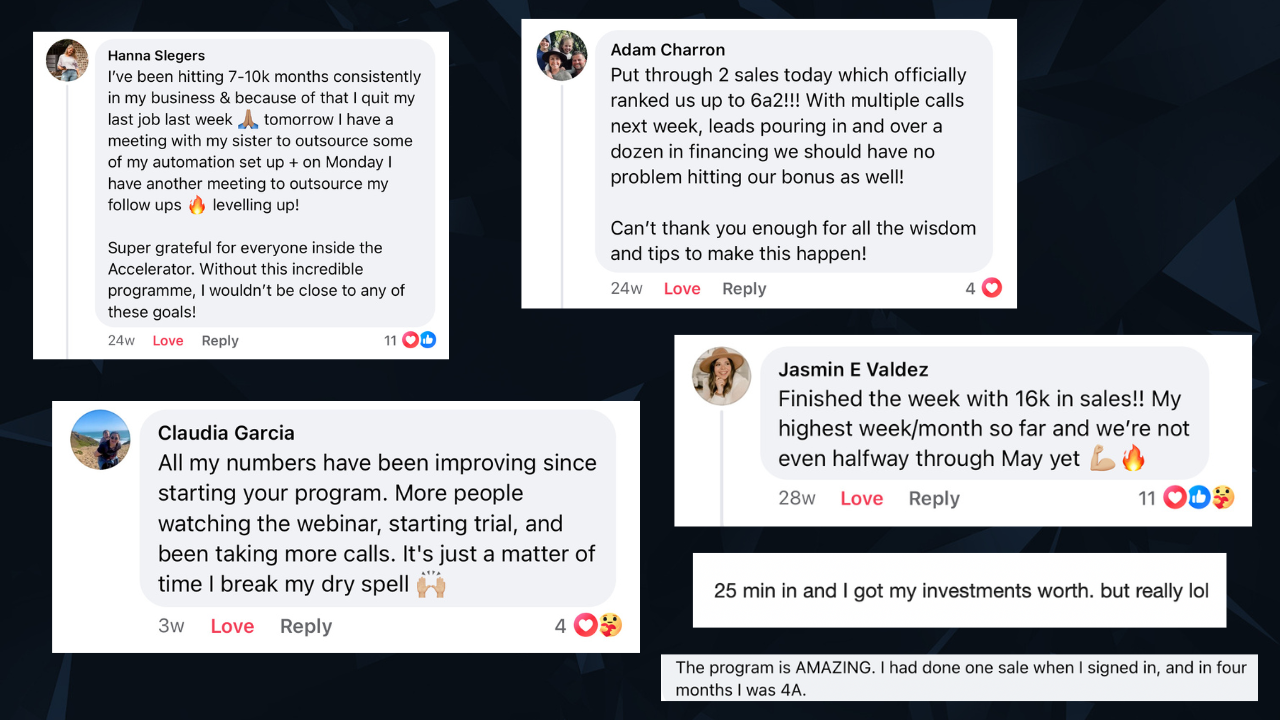Image resolution: width=1280 pixels, height=720 pixels.
Task: Open the Claudia Garcia name link
Action: point(226,433)
